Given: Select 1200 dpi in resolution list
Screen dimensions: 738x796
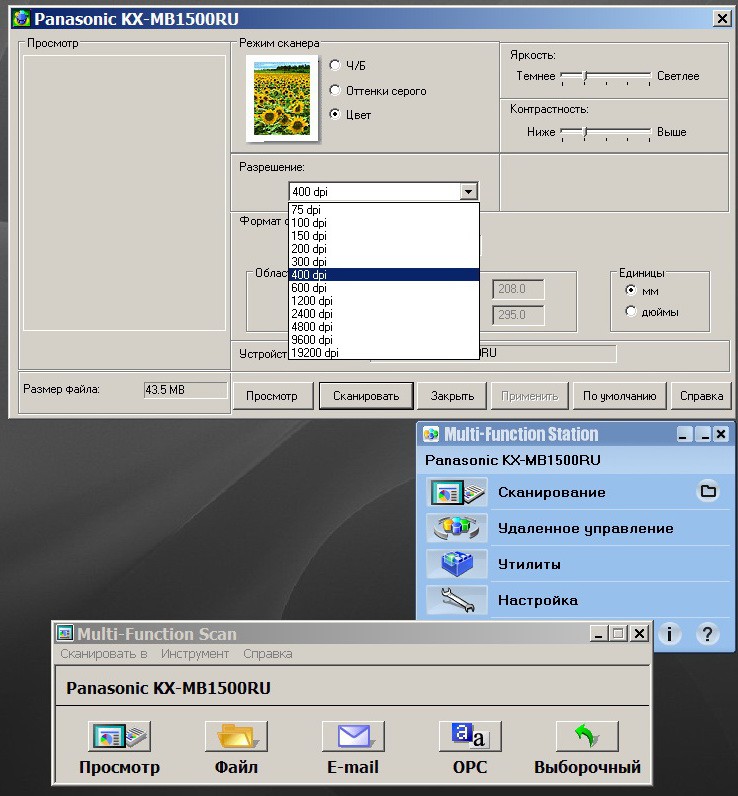Looking at the screenshot, I should pyautogui.click(x=384, y=301).
